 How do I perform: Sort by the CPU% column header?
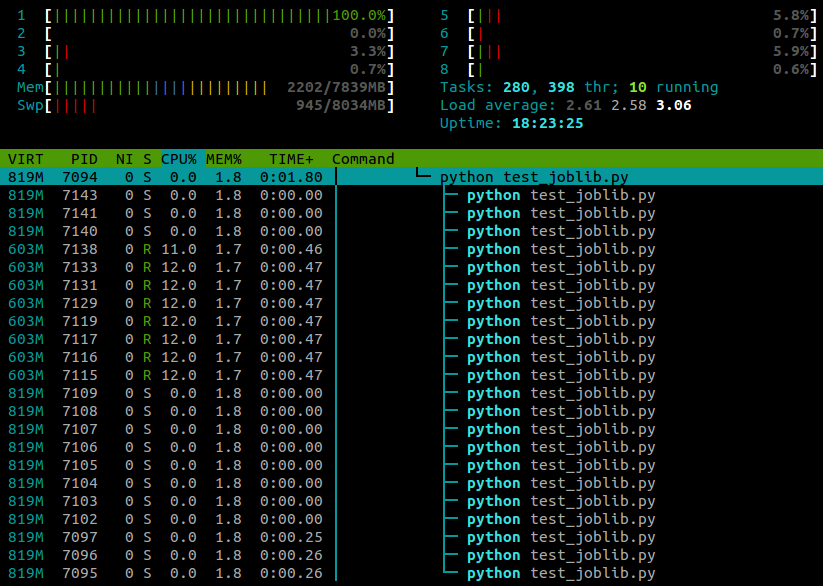[x=178, y=159]
